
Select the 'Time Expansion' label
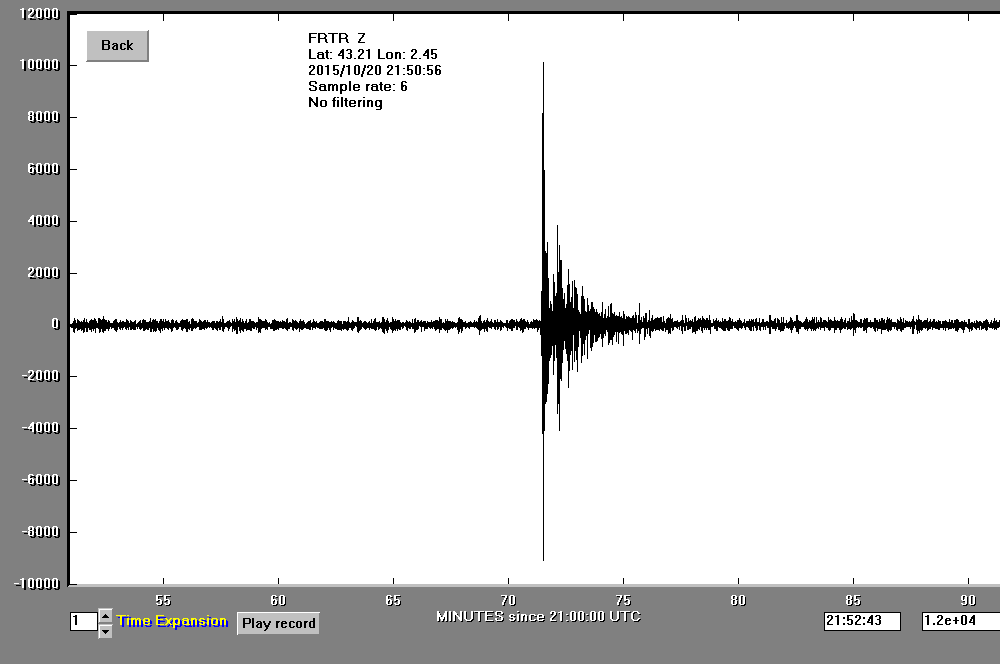[172, 621]
